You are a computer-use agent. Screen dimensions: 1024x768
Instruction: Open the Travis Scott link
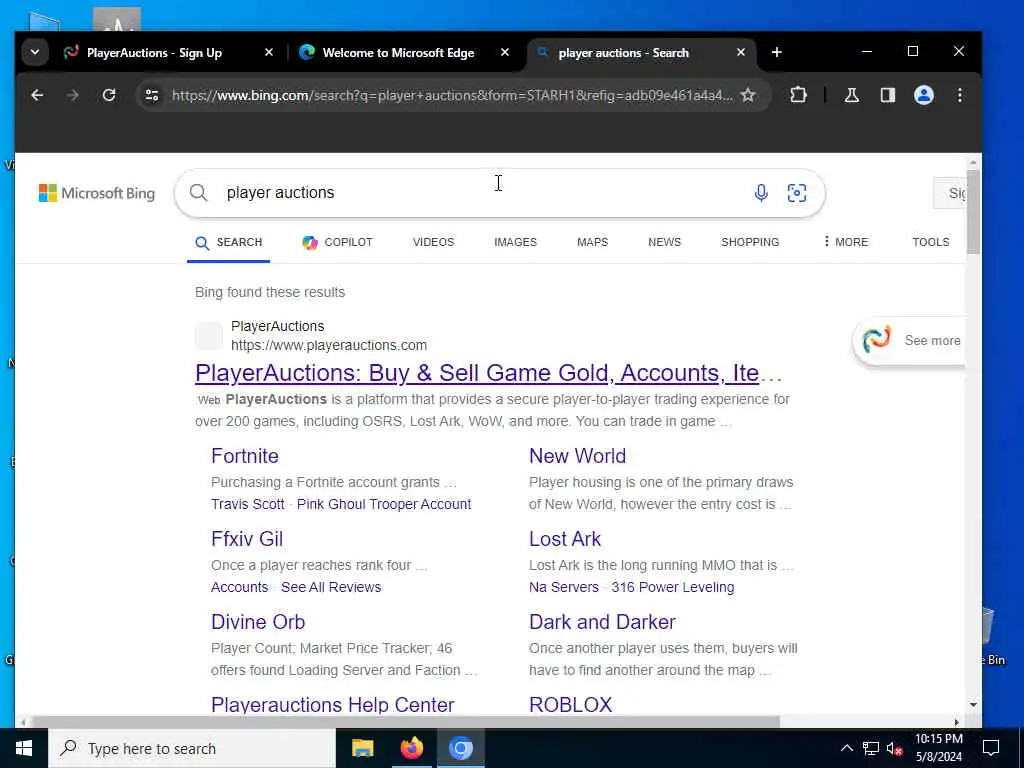click(x=248, y=504)
